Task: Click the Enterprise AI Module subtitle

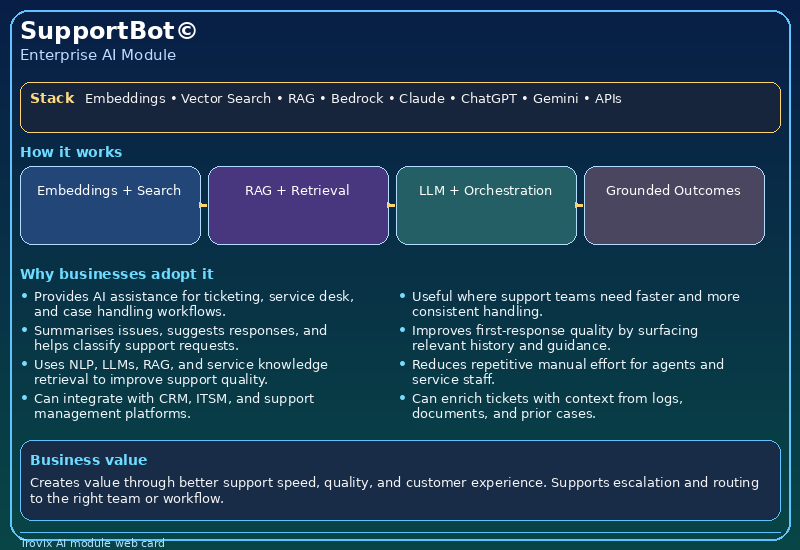Action: (x=98, y=55)
